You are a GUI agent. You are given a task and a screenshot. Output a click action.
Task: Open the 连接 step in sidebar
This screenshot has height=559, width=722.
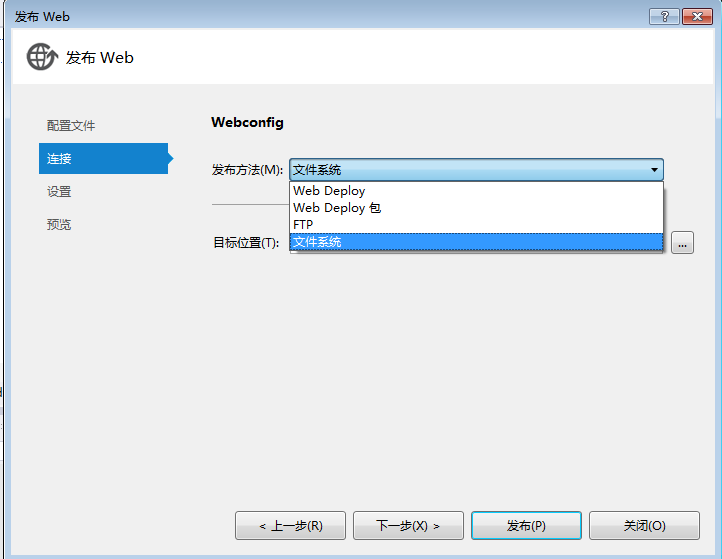tap(104, 158)
